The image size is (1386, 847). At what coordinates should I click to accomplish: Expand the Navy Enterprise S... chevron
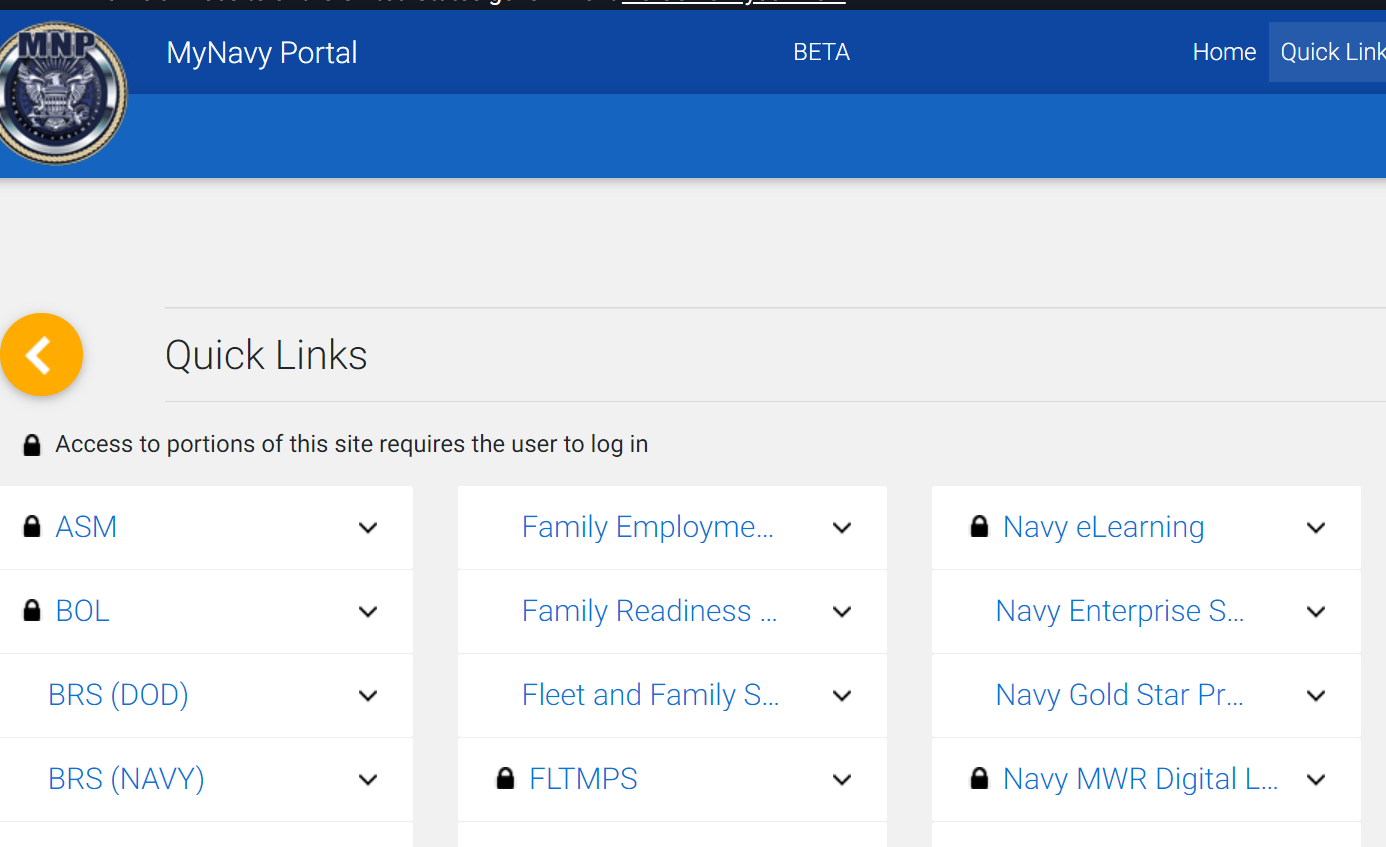(1316, 612)
